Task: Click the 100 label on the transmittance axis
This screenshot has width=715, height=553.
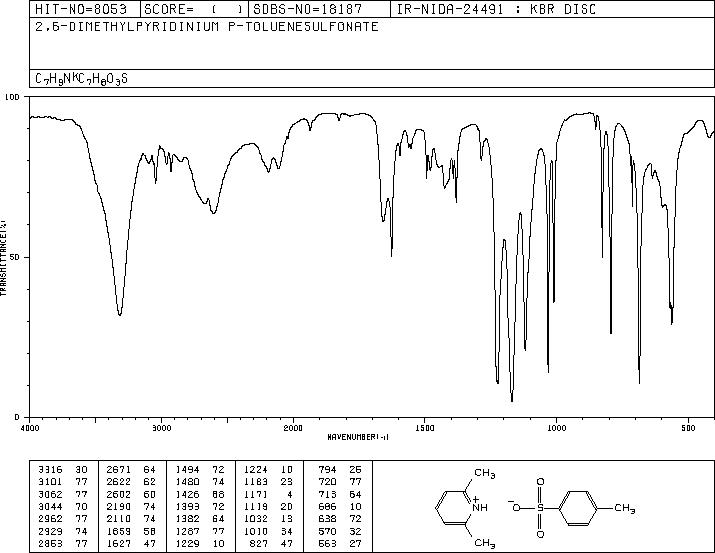Action: [x=13, y=97]
